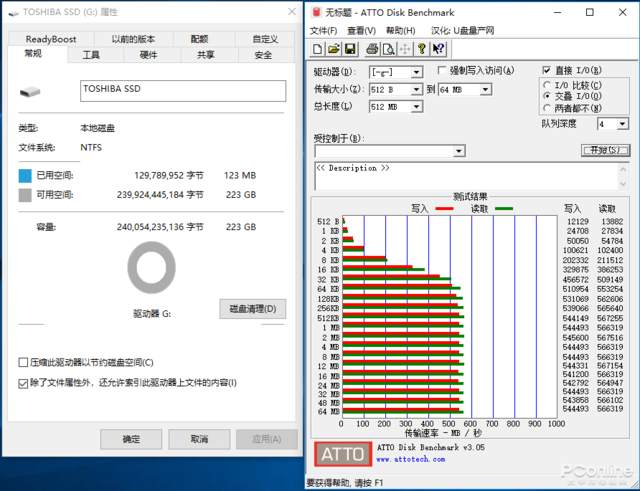Open the transfer size start 512 B dropdown
Viewport: 640px width, 491px height.
pos(416,89)
